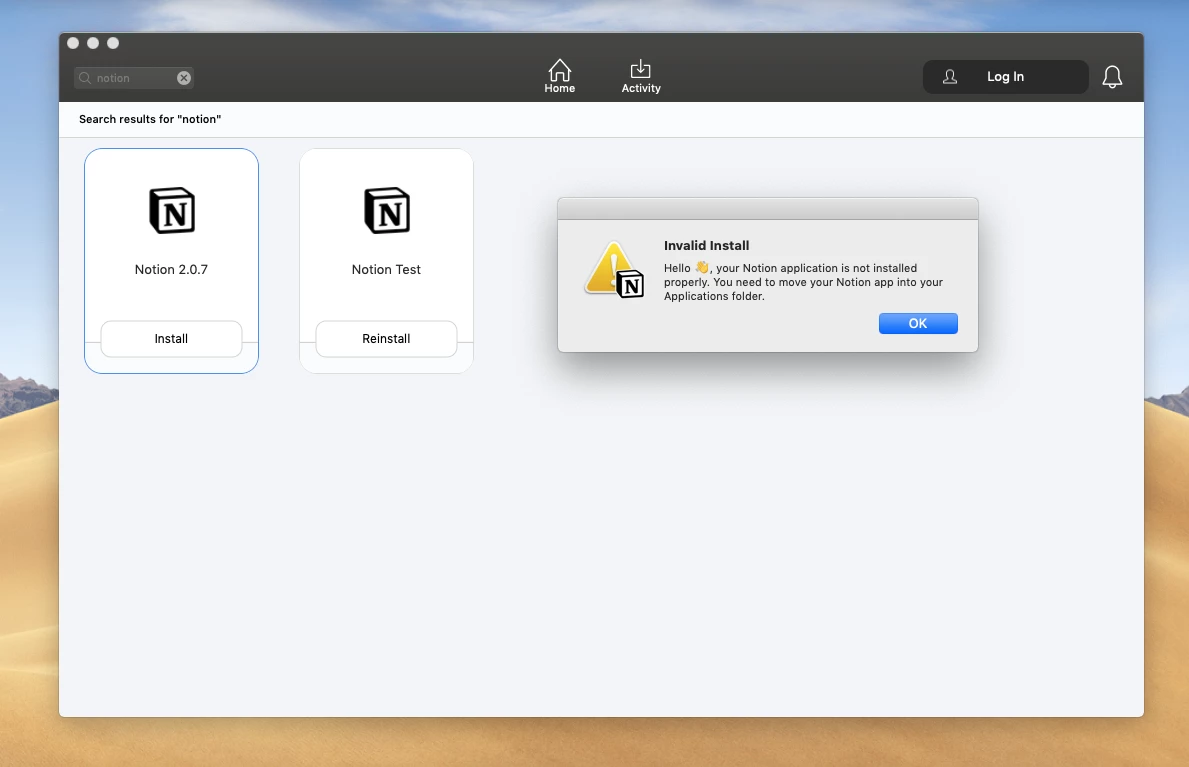Click the Notion Test app icon

click(x=387, y=210)
